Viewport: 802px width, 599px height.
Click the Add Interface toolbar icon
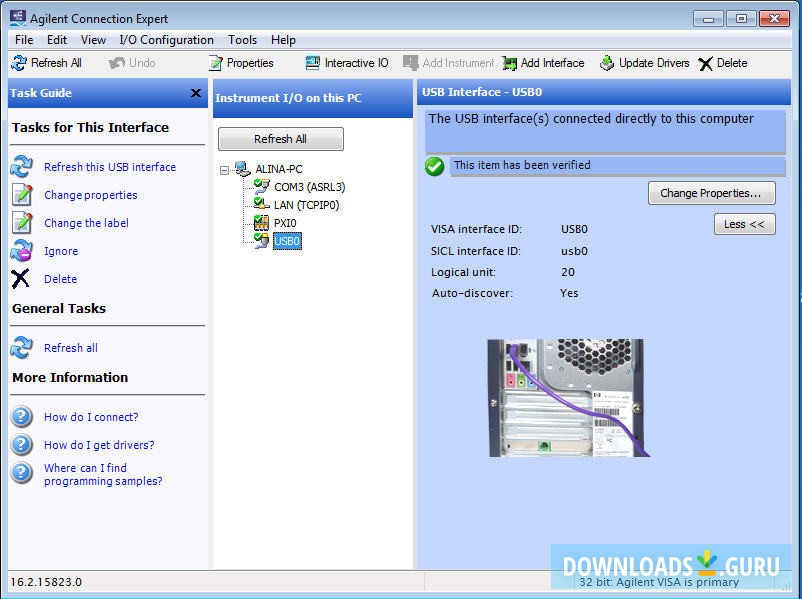point(509,63)
